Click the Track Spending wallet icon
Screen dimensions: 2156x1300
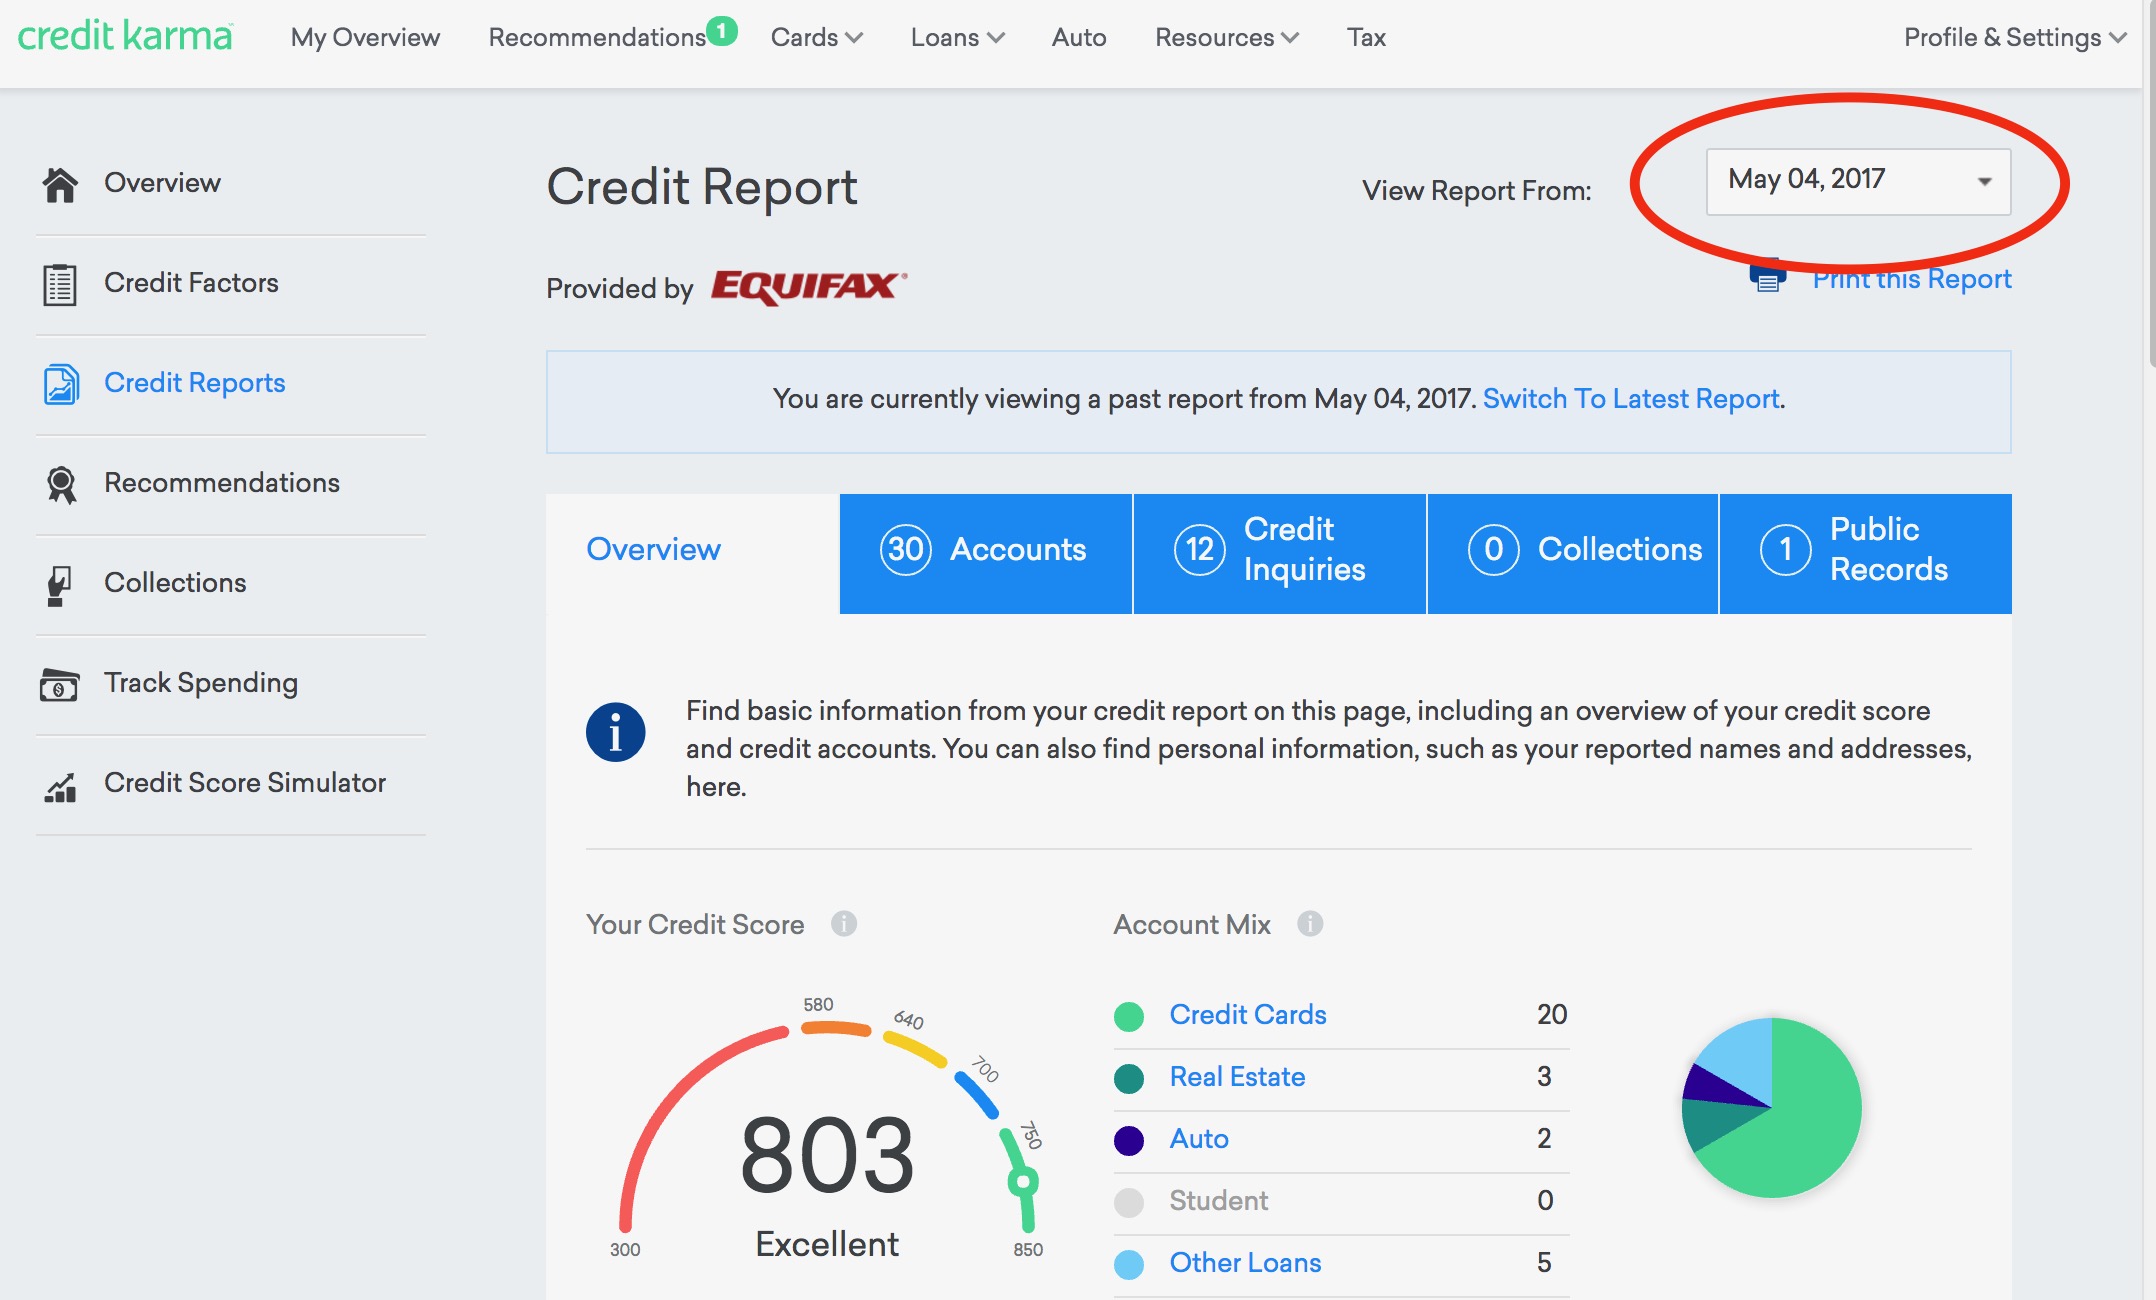[60, 685]
